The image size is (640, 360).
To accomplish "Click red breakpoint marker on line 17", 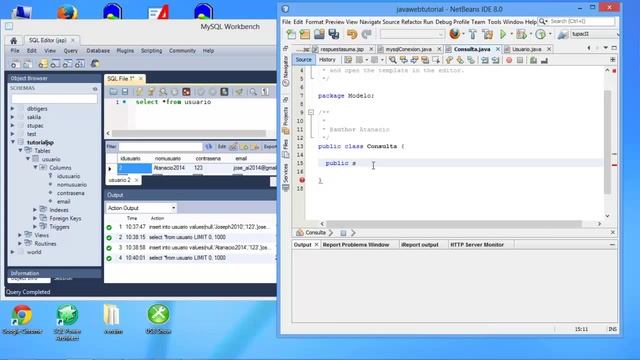I will coord(302,180).
